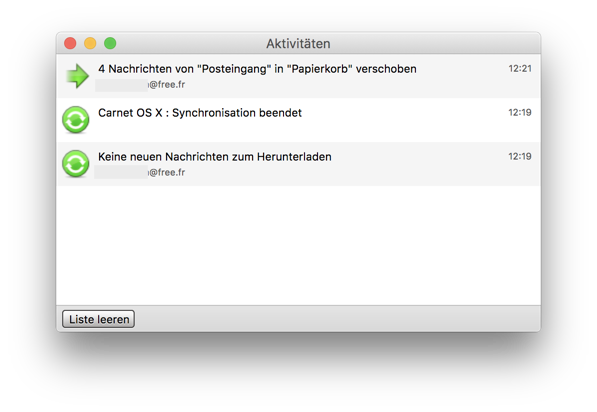The width and height of the screenshot is (597, 412).
Task: Click the 12:19 time on Carnet row
Action: tap(520, 112)
